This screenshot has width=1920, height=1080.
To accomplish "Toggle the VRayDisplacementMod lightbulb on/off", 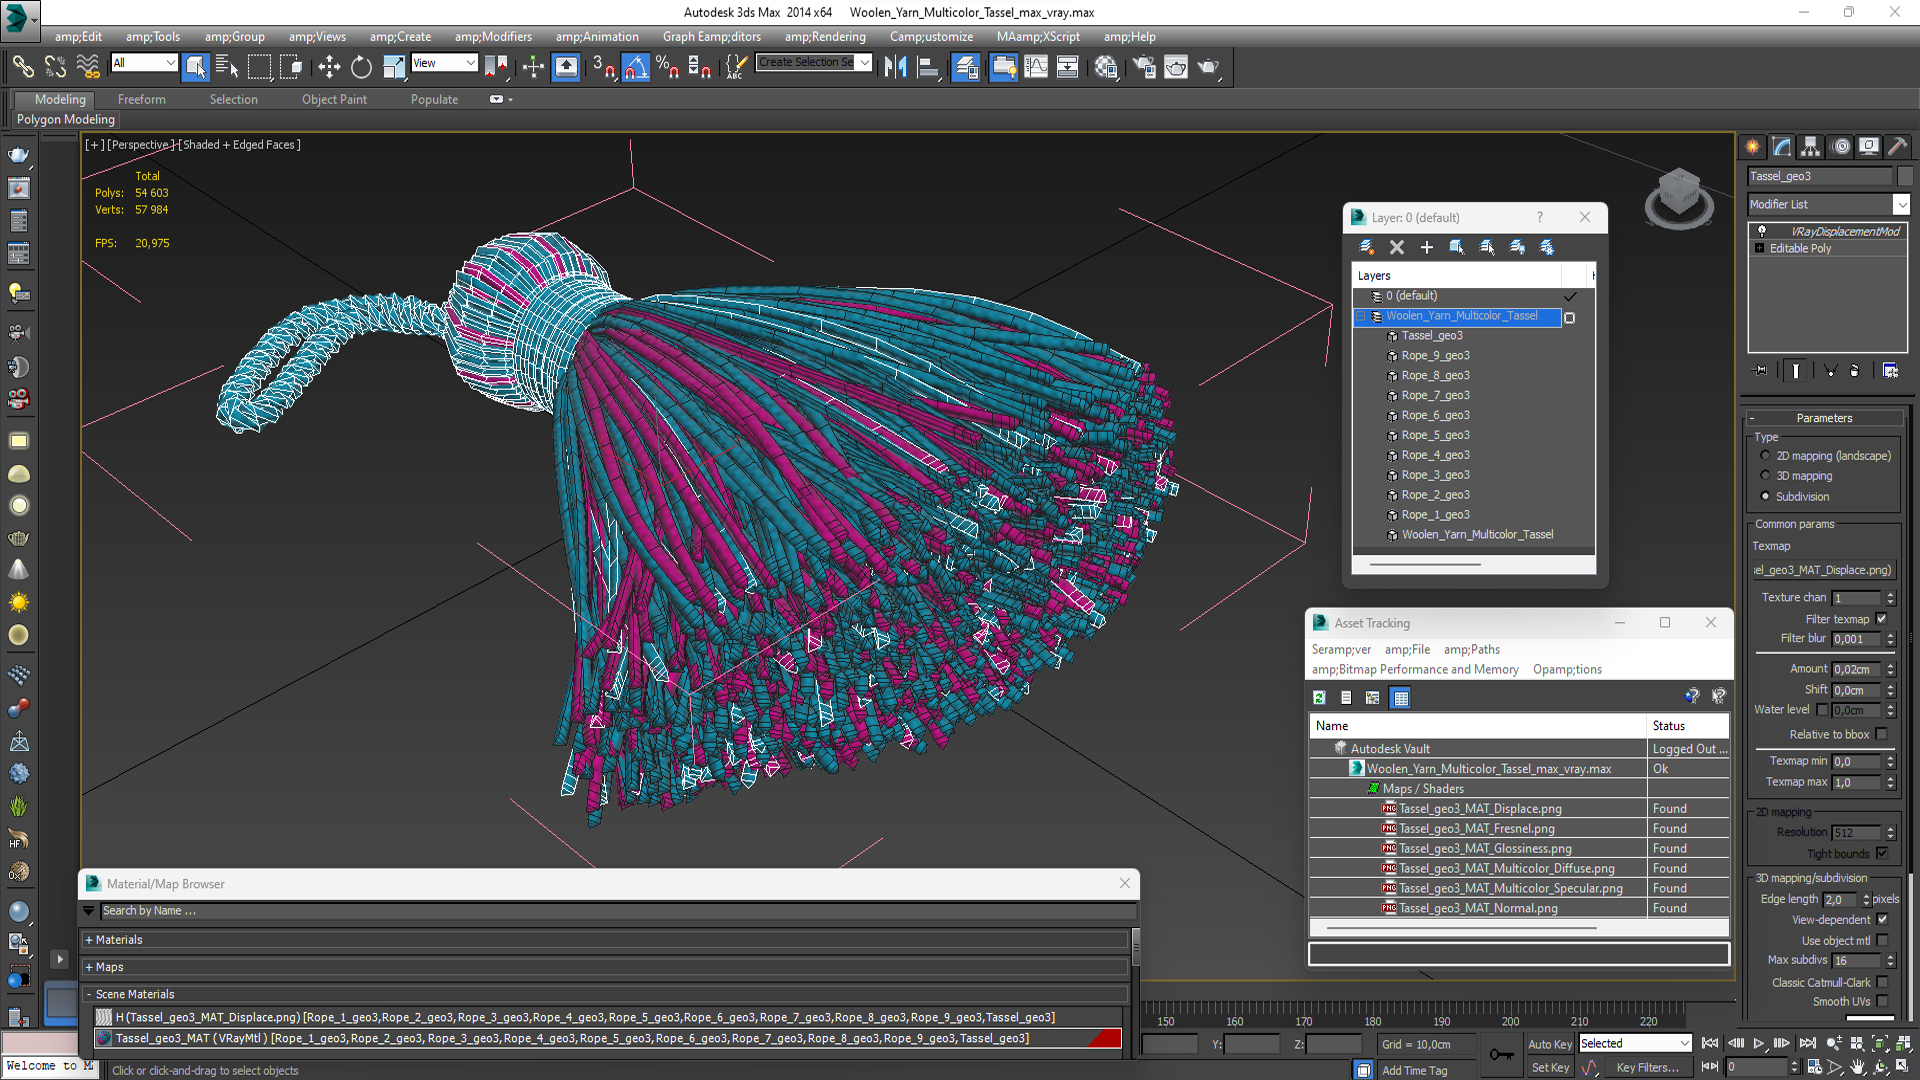I will tap(1762, 231).
